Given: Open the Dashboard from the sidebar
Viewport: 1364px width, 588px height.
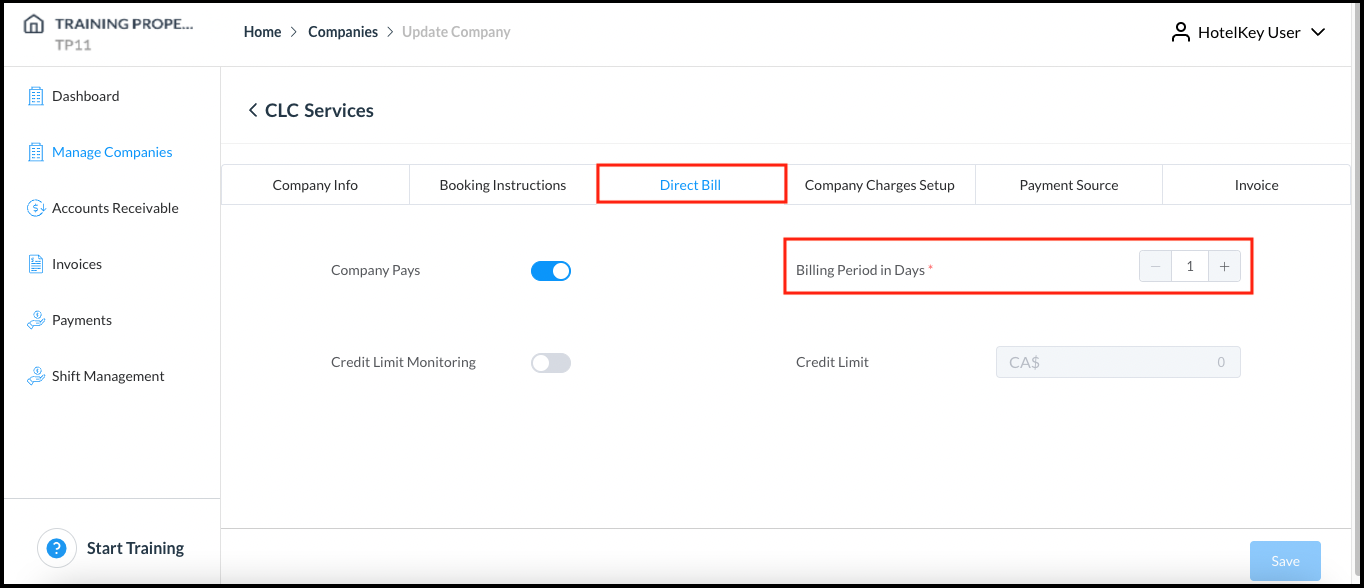Looking at the screenshot, I should pyautogui.click(x=85, y=95).
